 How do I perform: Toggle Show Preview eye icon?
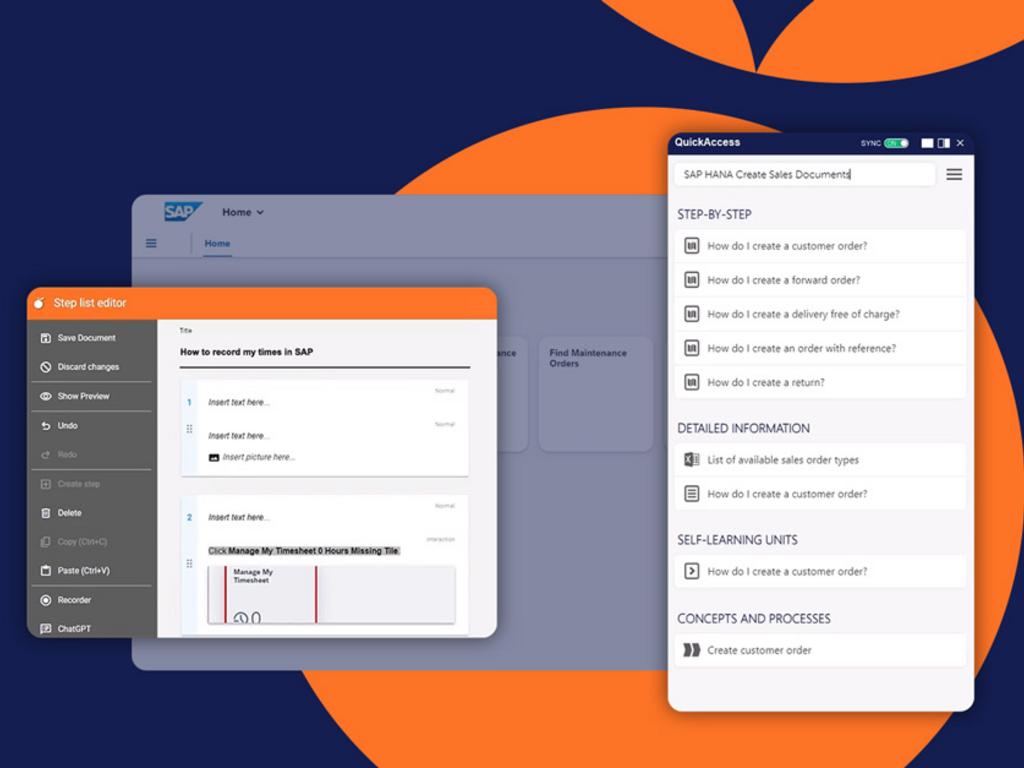pyautogui.click(x=45, y=396)
